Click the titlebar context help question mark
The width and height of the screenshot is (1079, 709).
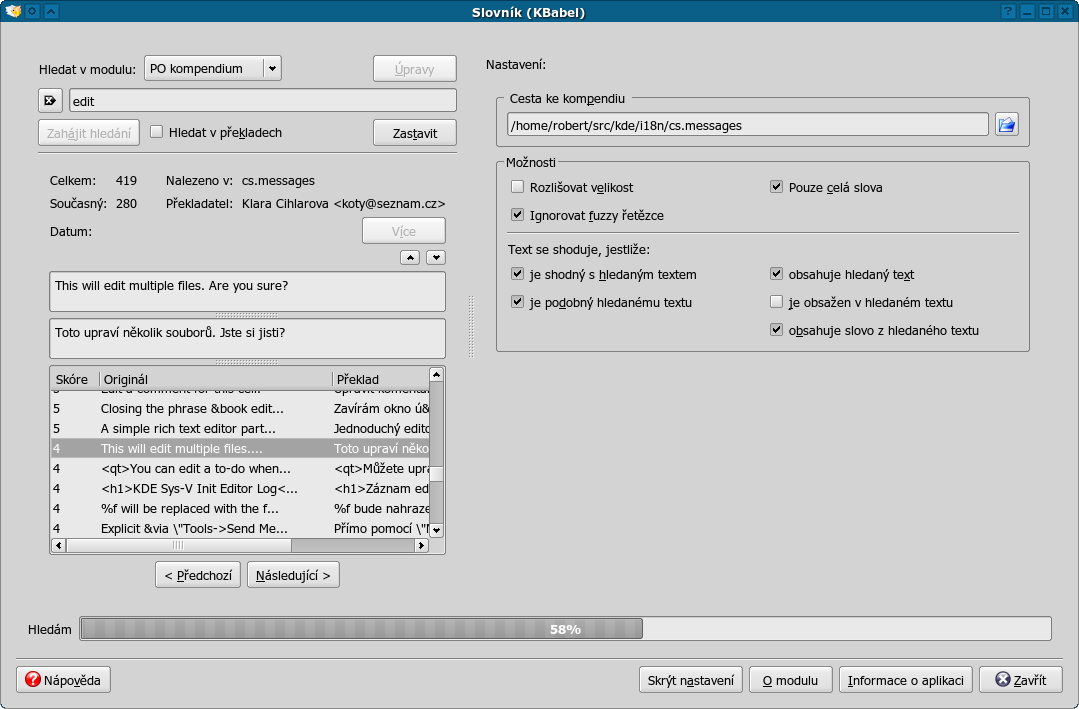[1008, 11]
